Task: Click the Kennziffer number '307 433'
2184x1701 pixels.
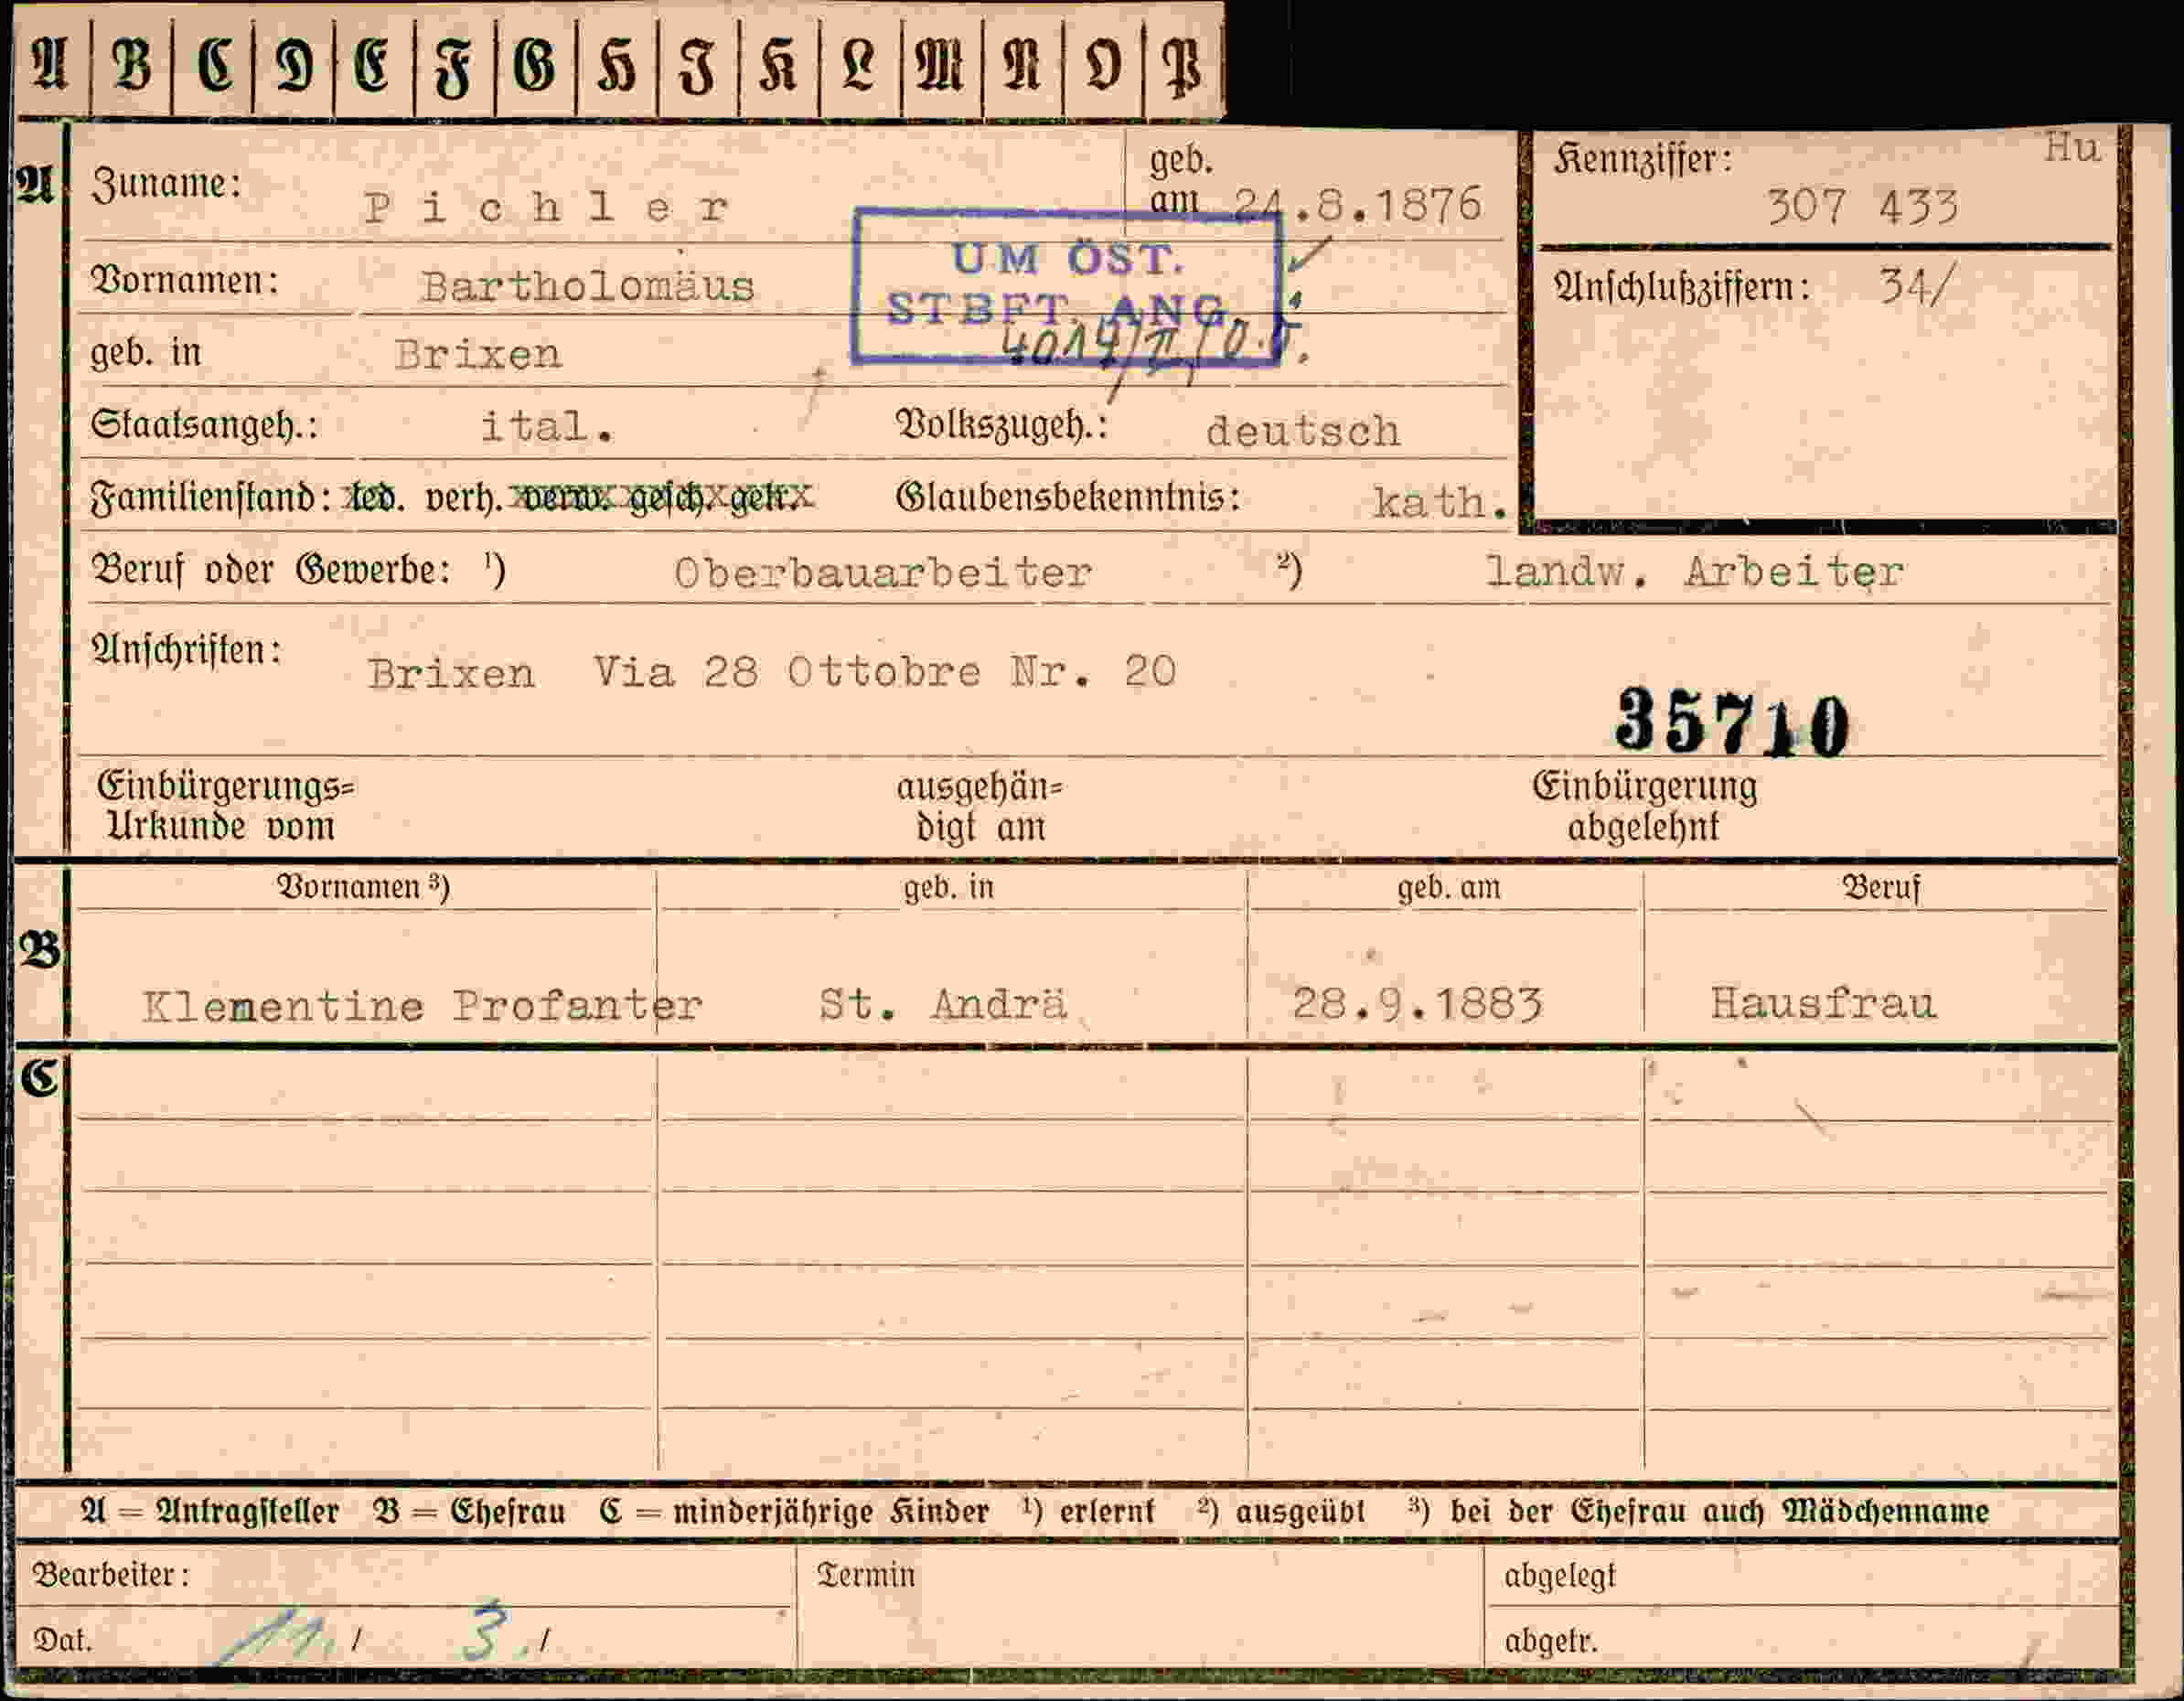Action: 1862,207
